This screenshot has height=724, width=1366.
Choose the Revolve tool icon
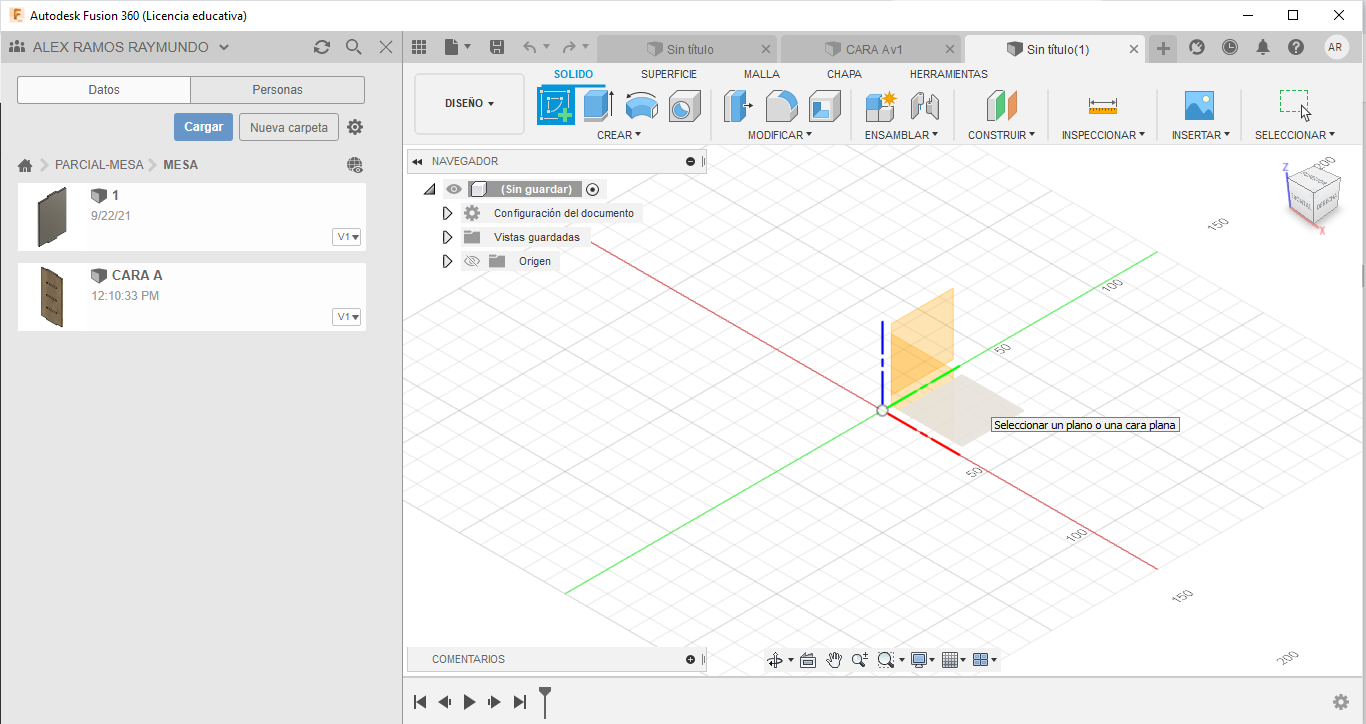pyautogui.click(x=641, y=106)
